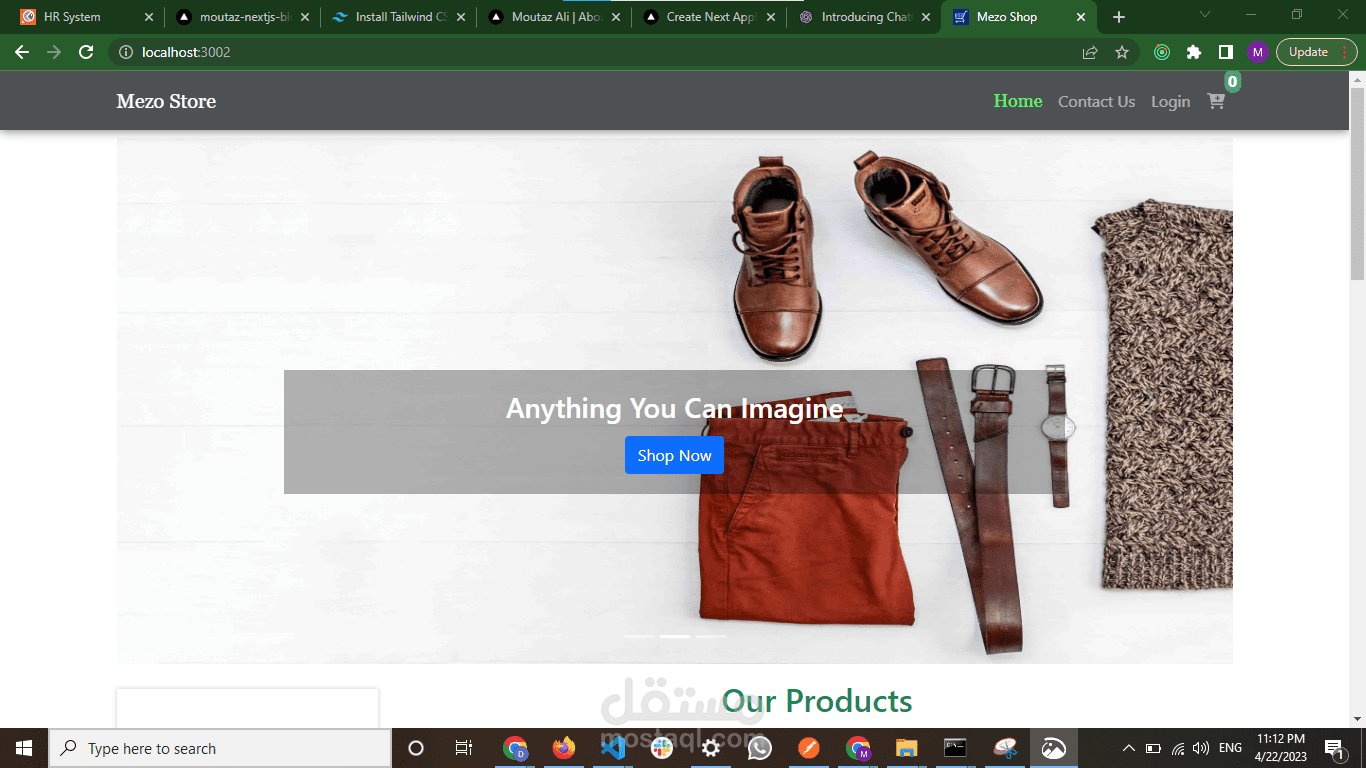Toggle the browser side panel icon
The width and height of the screenshot is (1366, 768).
[x=1226, y=52]
